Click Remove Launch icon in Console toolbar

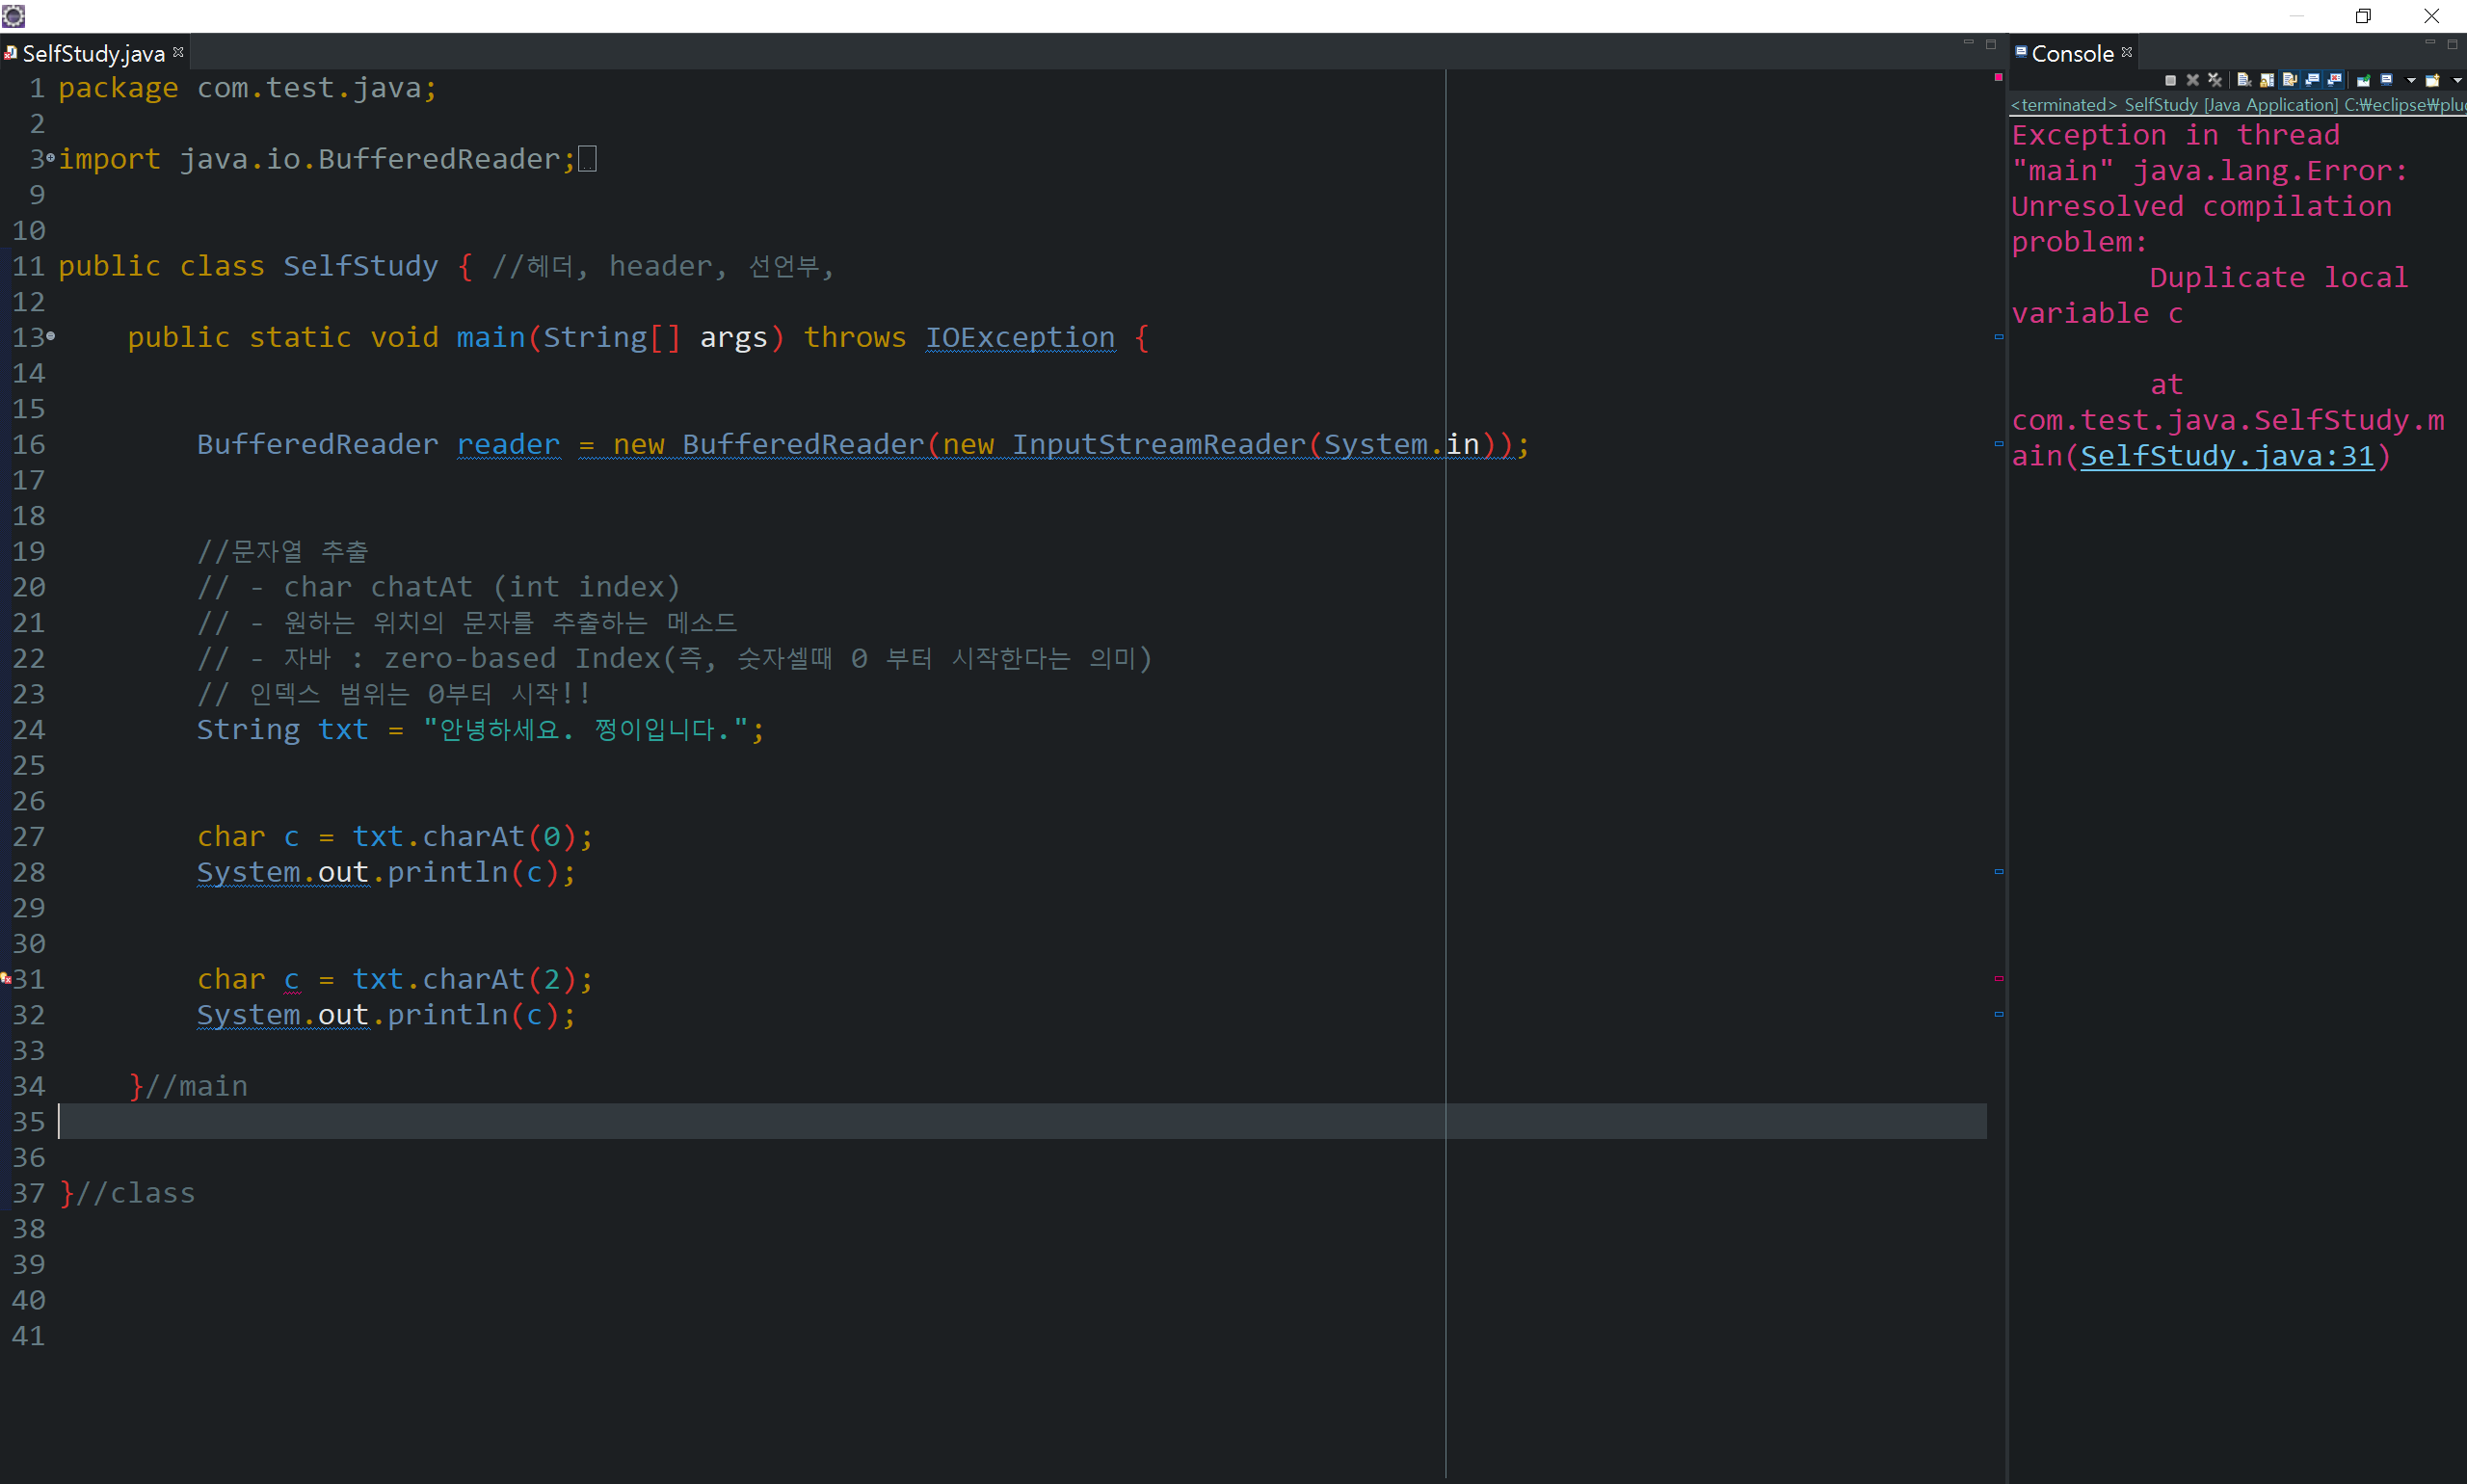2193,81
